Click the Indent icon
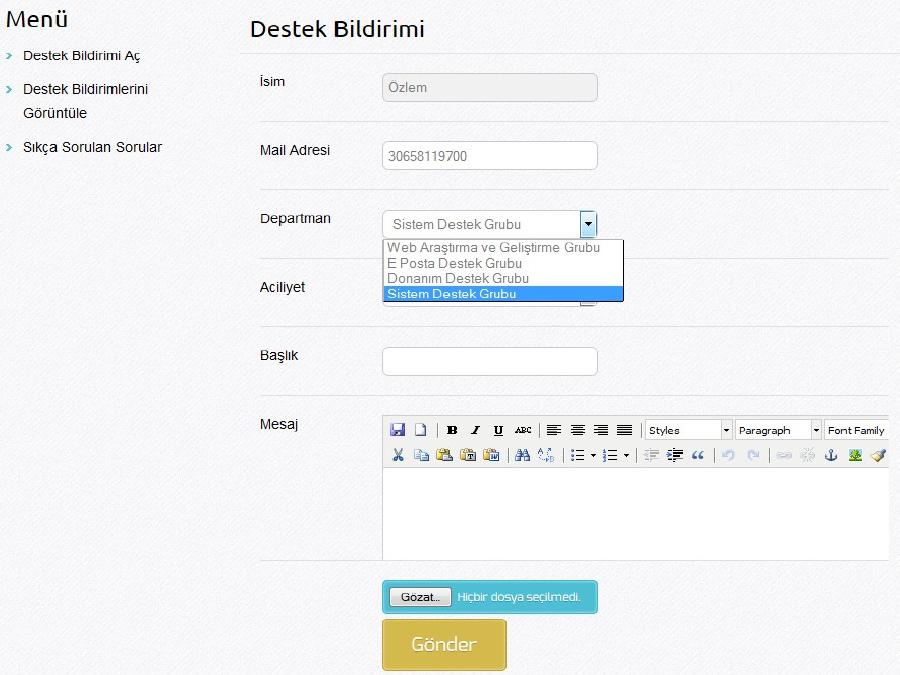This screenshot has width=900, height=675. click(674, 455)
